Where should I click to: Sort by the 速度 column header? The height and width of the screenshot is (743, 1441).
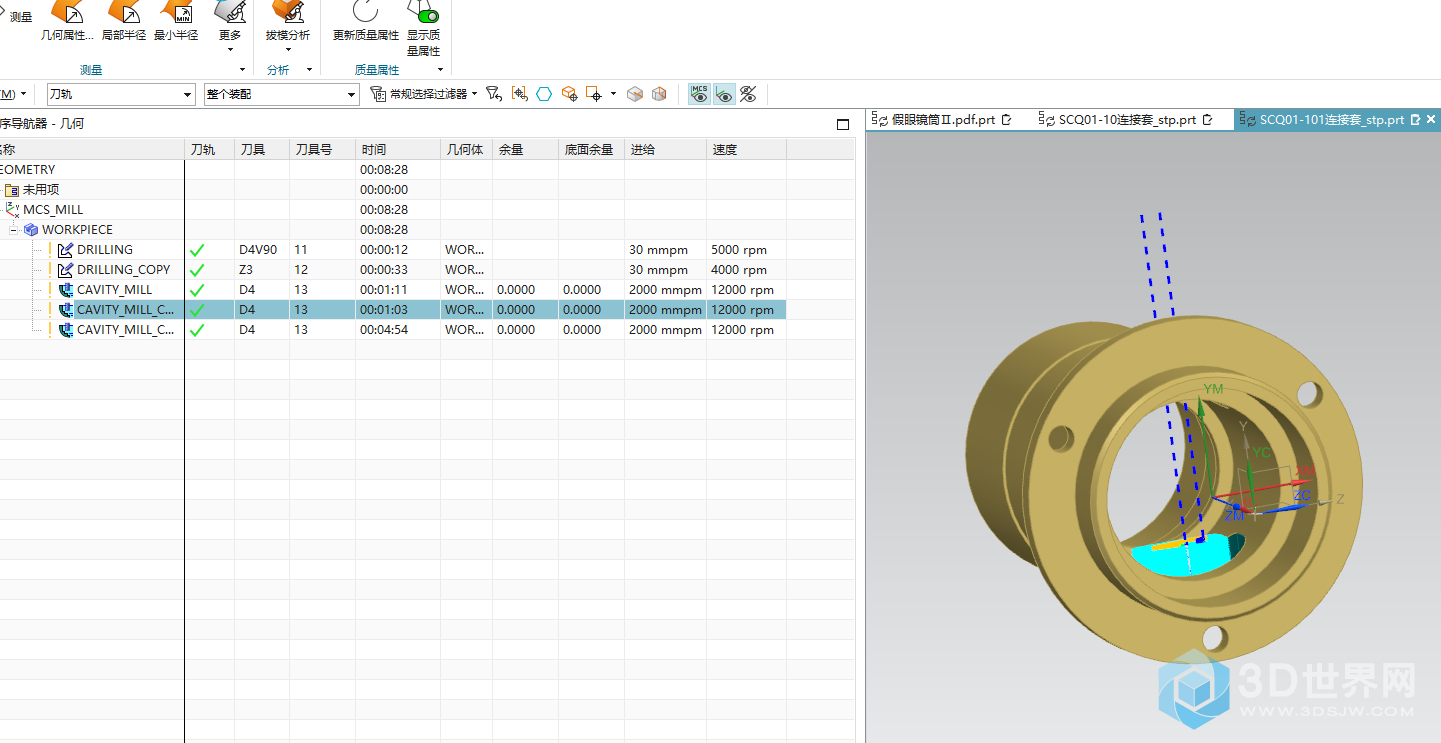(x=746, y=149)
